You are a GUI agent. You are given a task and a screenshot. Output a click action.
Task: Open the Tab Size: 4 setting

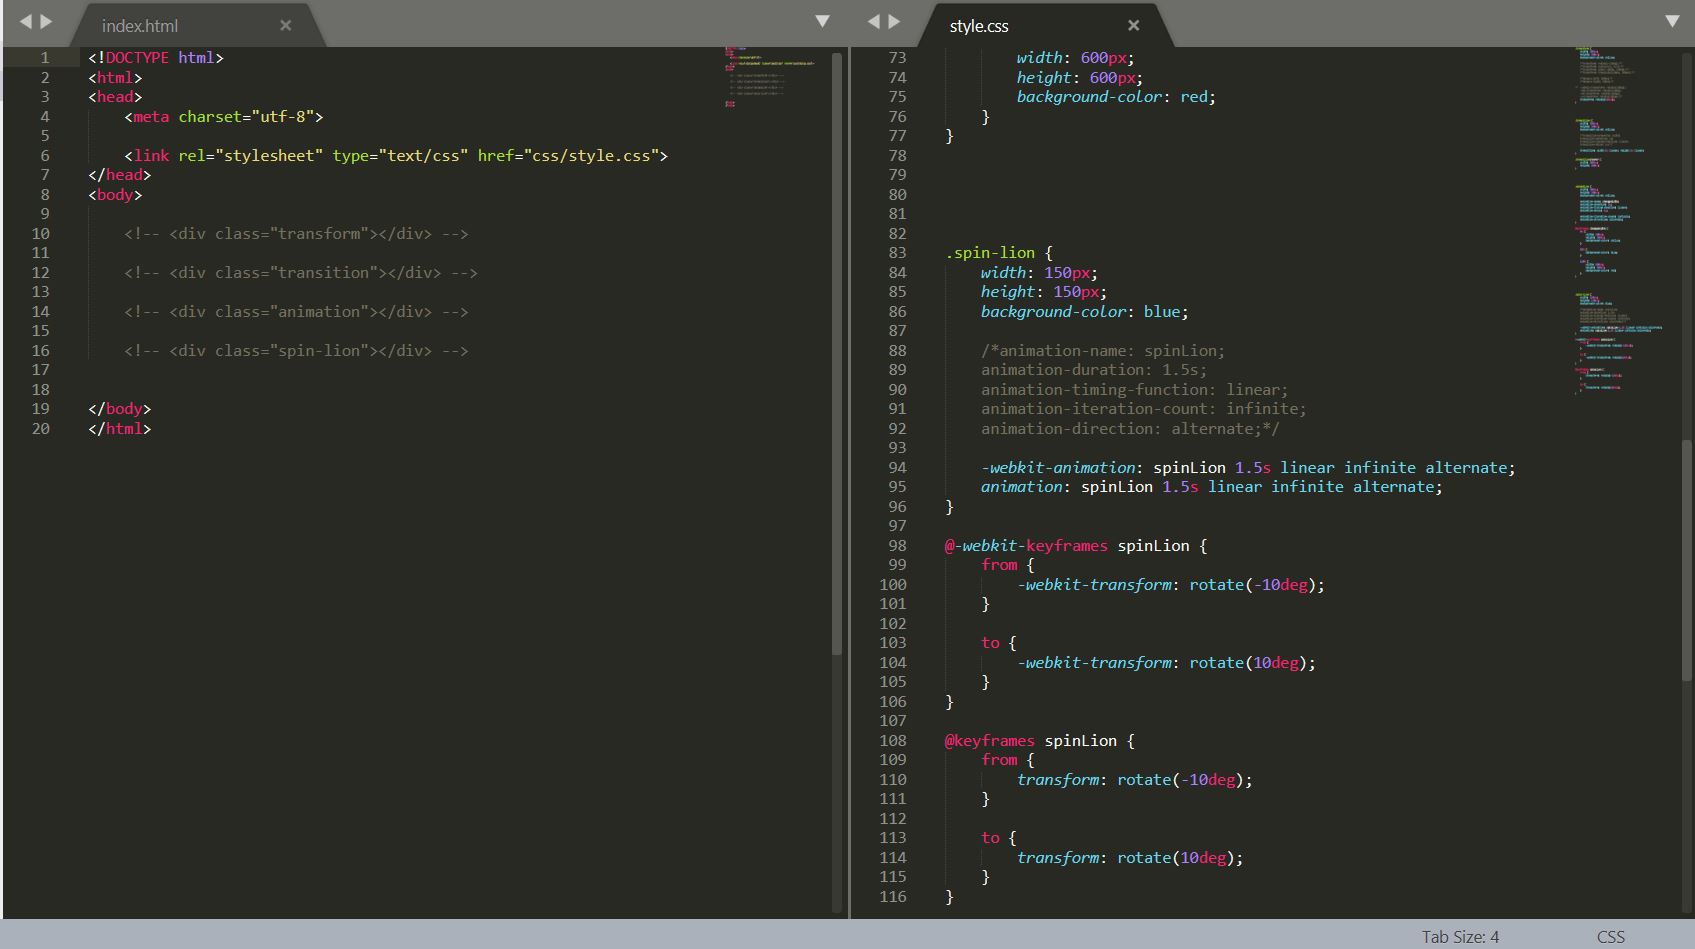coord(1460,937)
